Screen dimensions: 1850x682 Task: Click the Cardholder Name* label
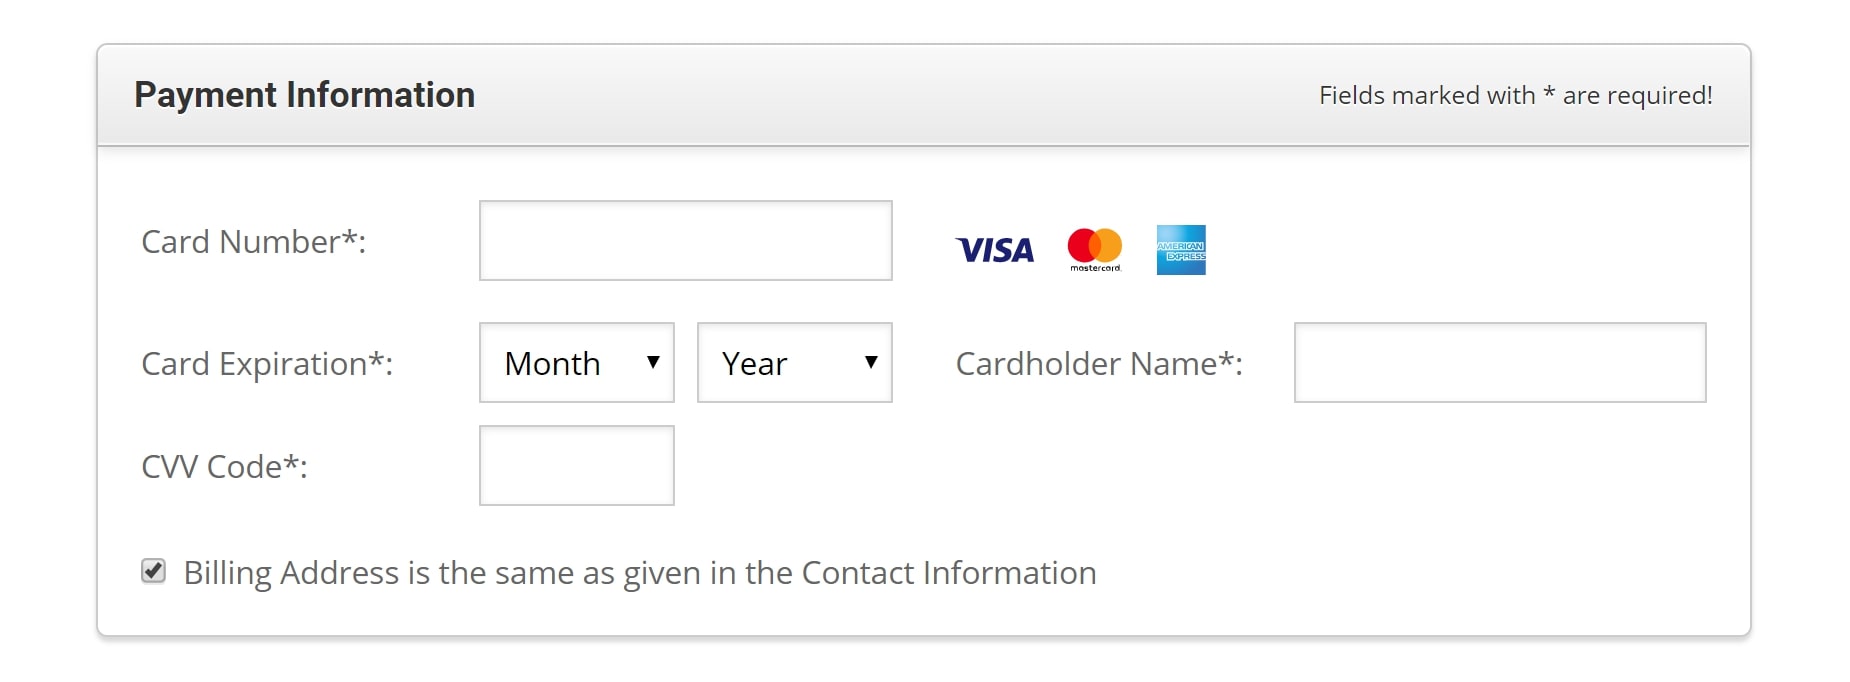pos(1099,364)
